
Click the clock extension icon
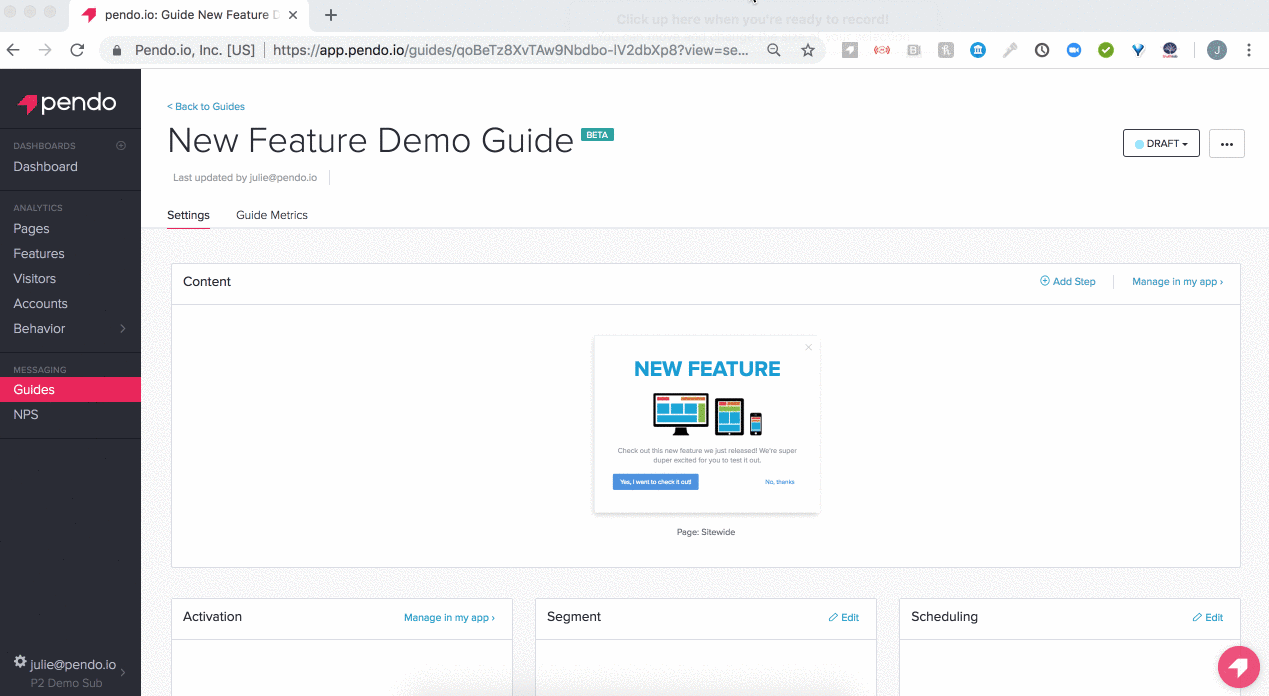click(1042, 50)
